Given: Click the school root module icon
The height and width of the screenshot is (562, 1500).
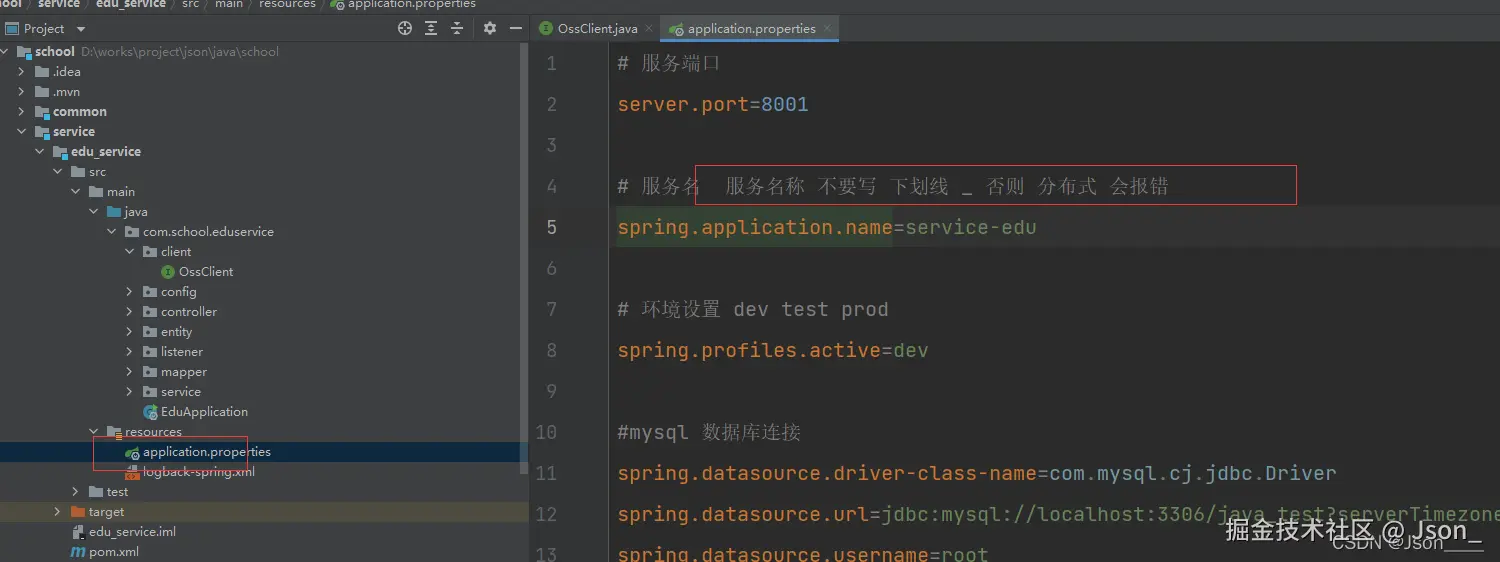Looking at the screenshot, I should pyautogui.click(x=24, y=52).
